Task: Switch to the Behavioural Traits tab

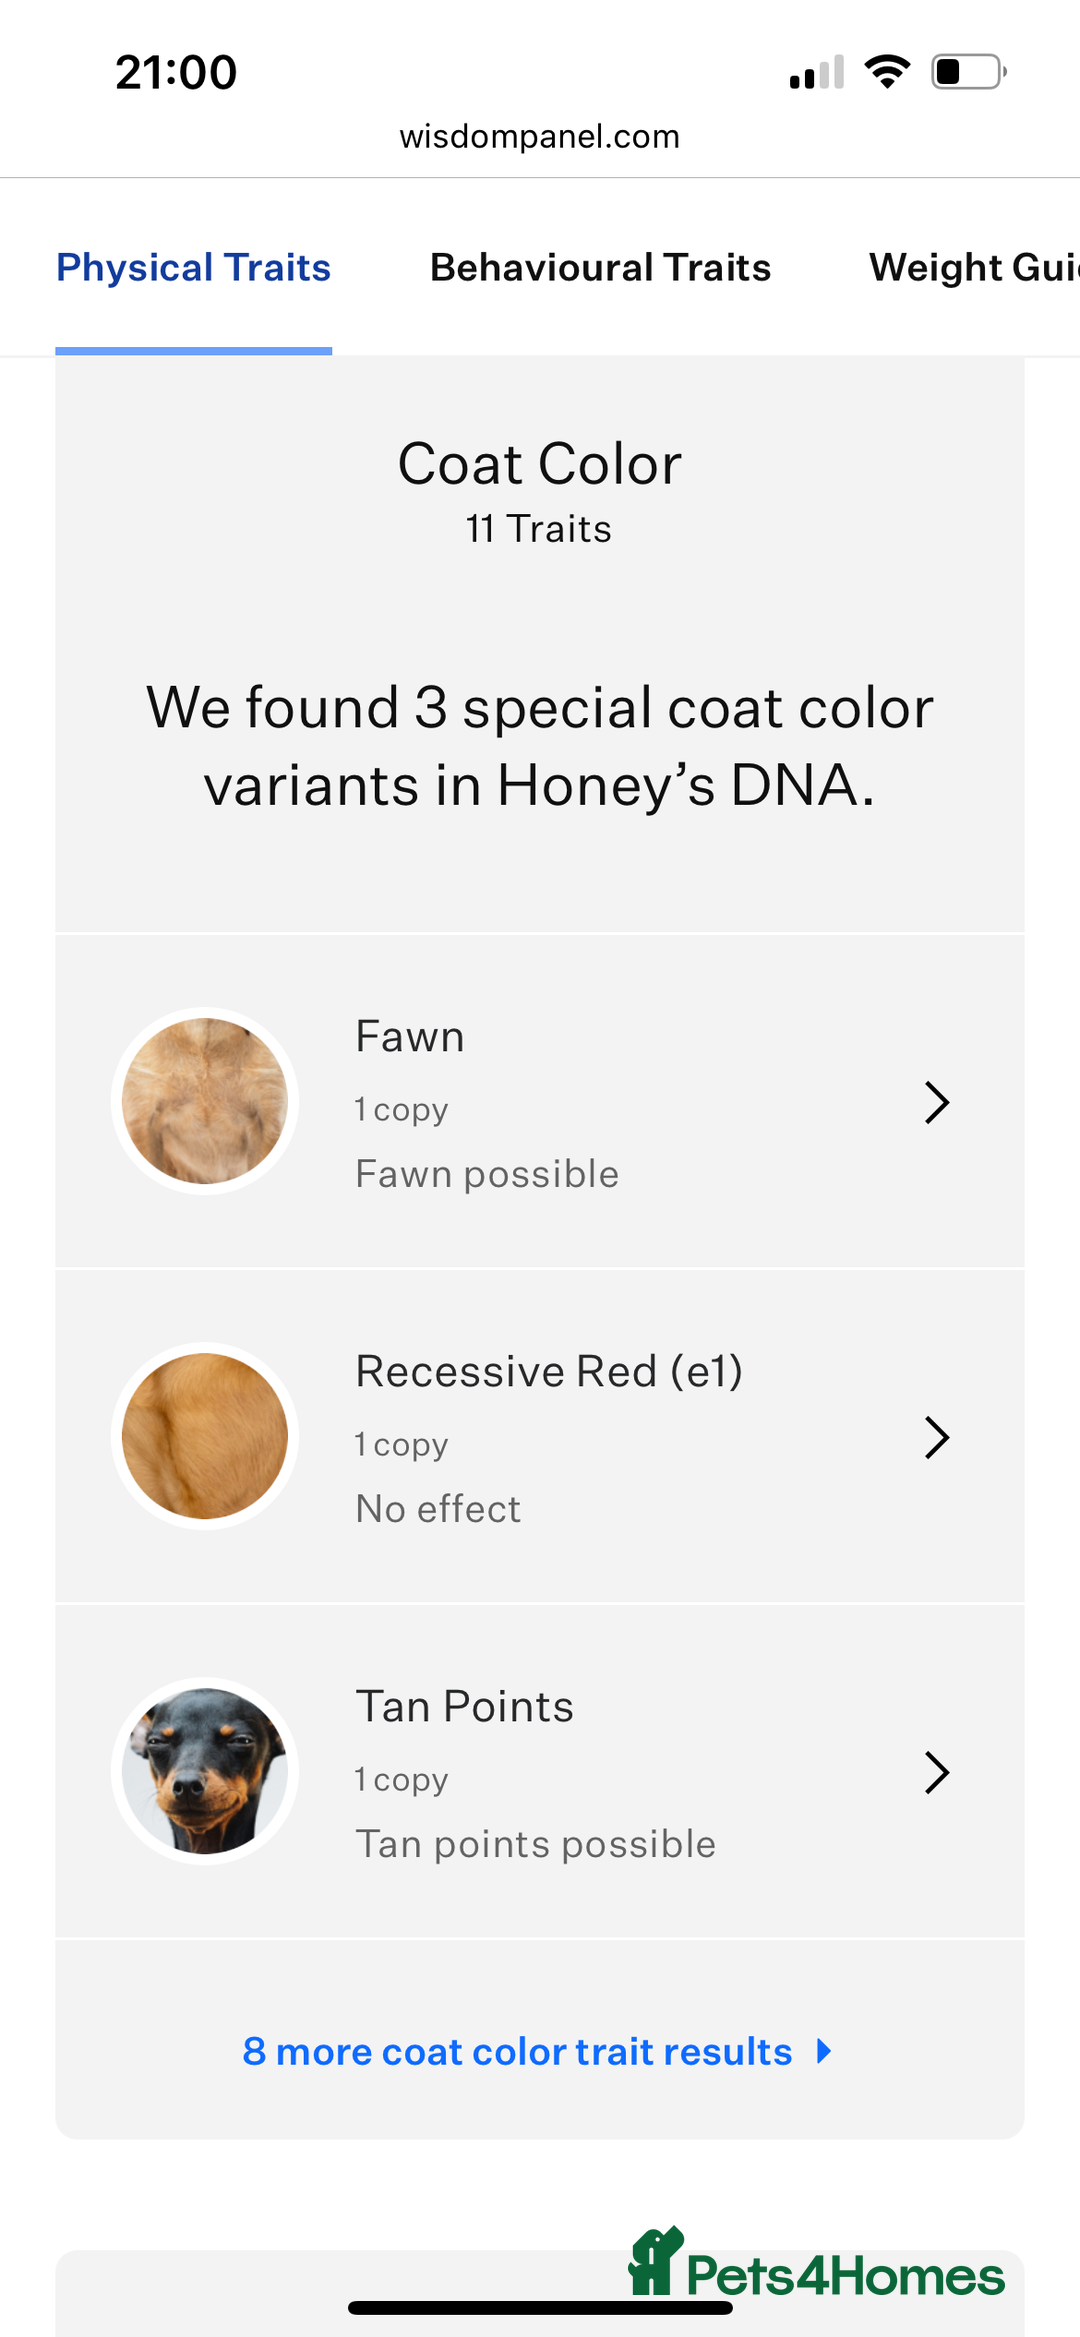Action: [x=600, y=267]
